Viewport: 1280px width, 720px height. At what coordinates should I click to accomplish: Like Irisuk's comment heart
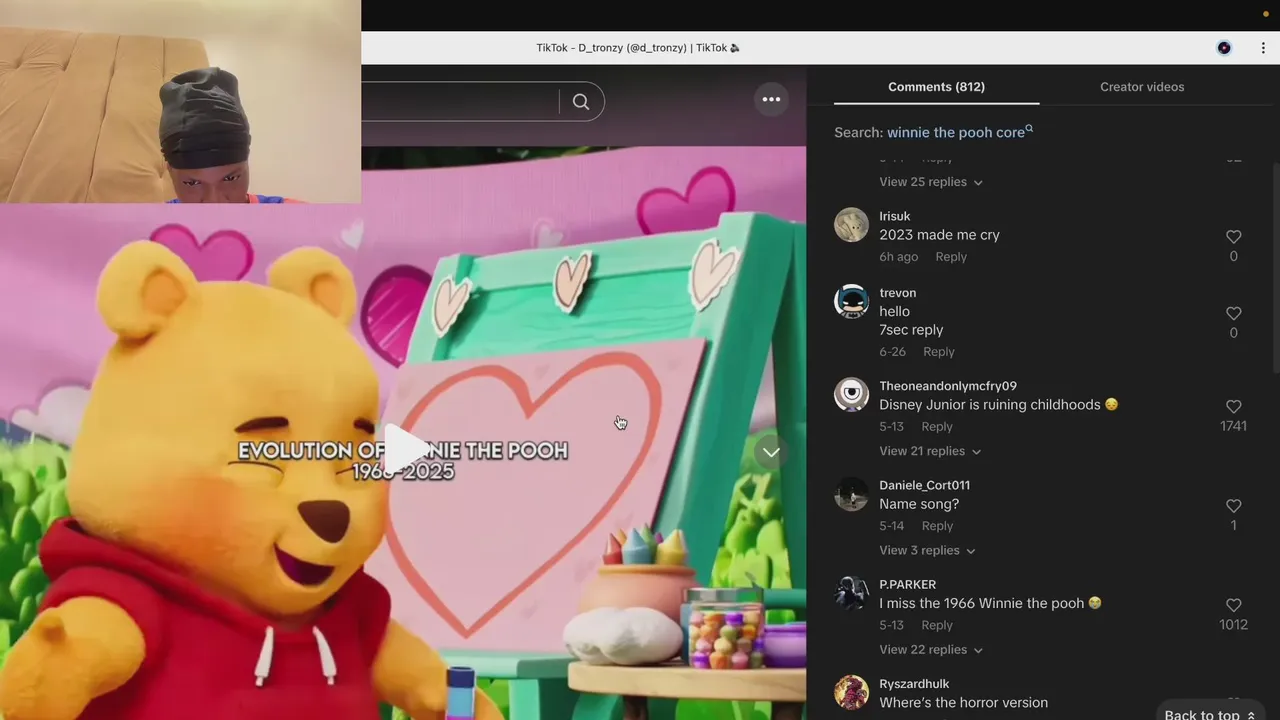(x=1233, y=237)
